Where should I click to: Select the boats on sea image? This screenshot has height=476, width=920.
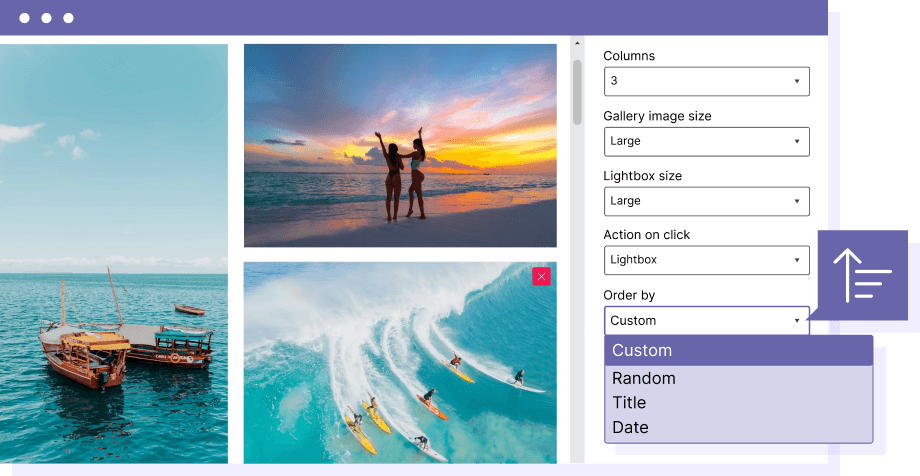tap(114, 250)
